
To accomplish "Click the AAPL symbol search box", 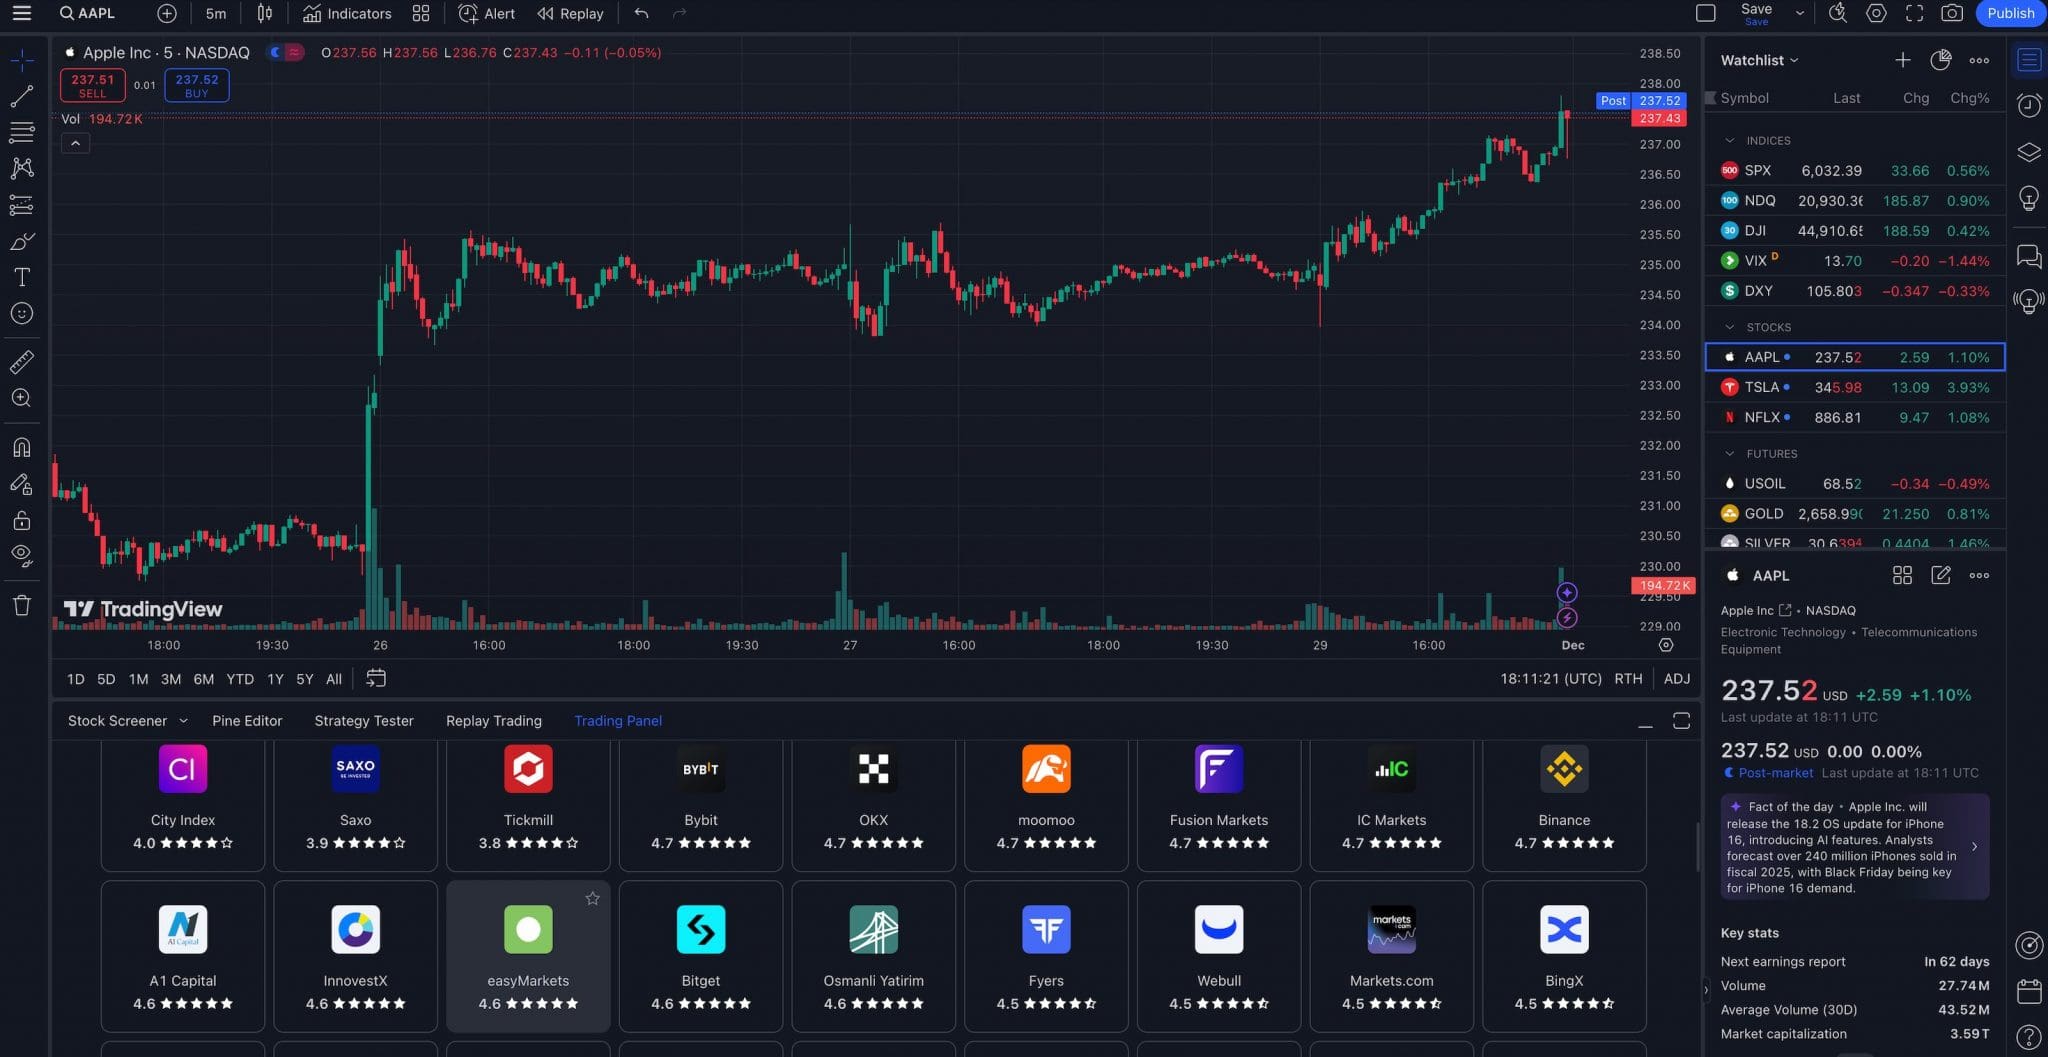I will click(x=90, y=13).
